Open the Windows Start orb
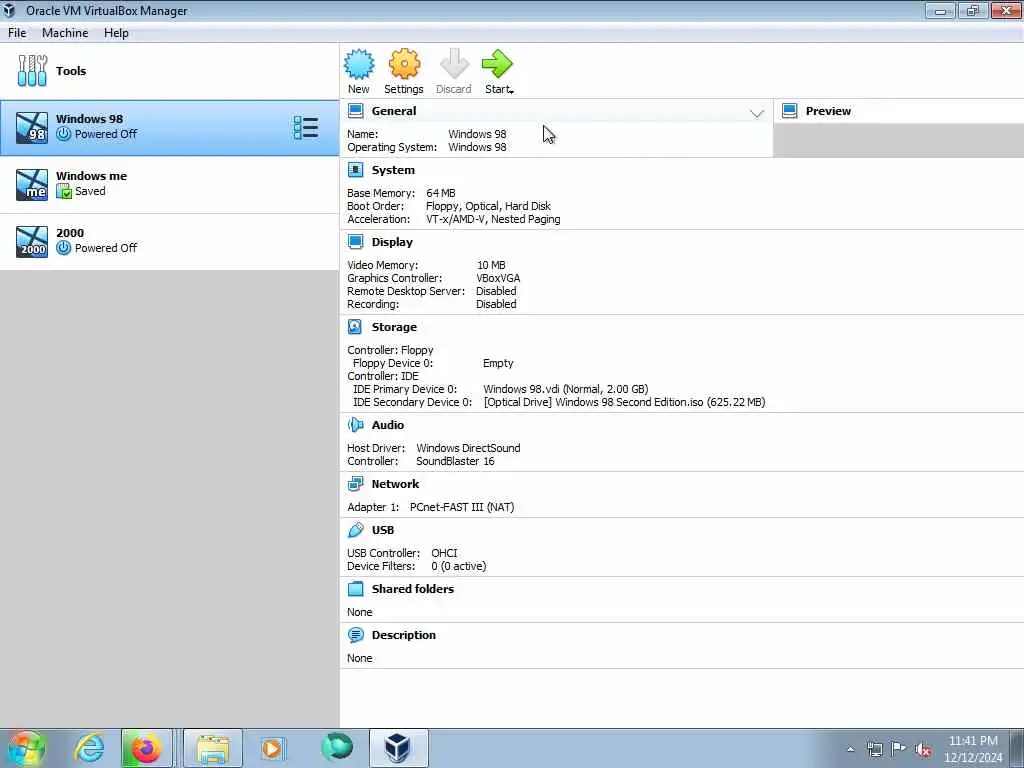 [x=25, y=748]
